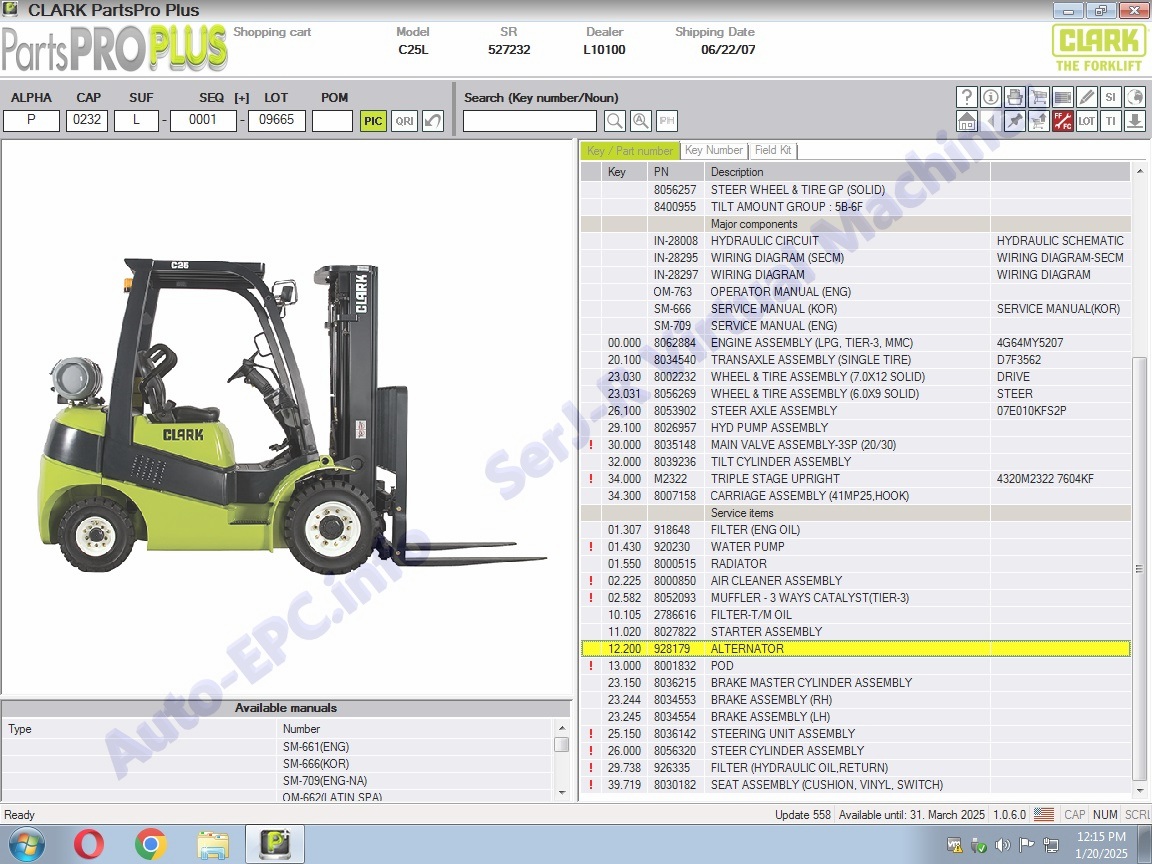
Task: Select TRANSAXLE ASSEMBLY (SINGLE TIRE) row
Action: click(x=855, y=360)
